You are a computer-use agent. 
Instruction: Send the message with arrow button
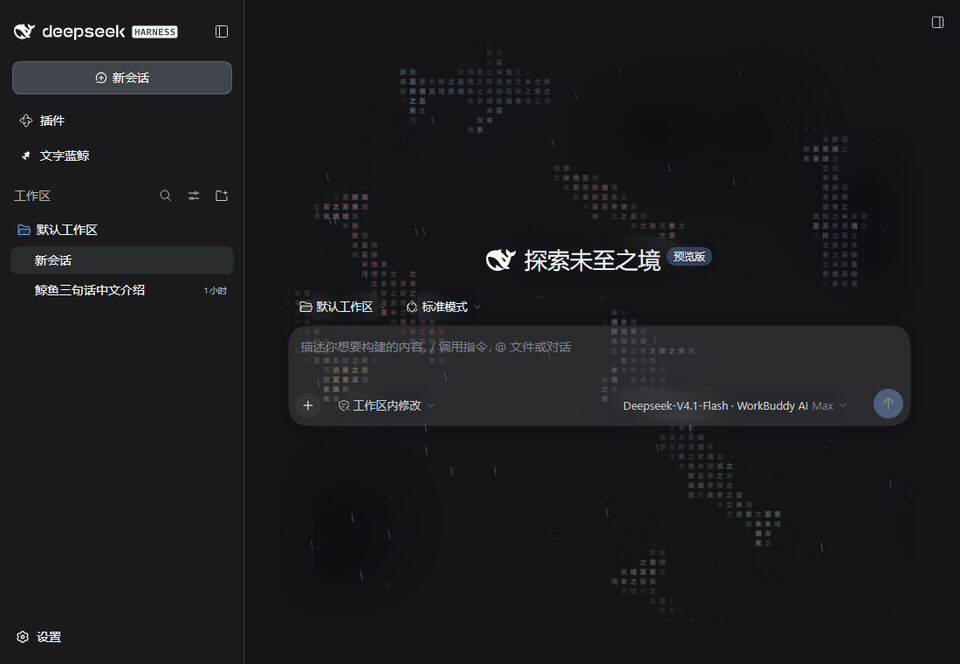tap(888, 404)
